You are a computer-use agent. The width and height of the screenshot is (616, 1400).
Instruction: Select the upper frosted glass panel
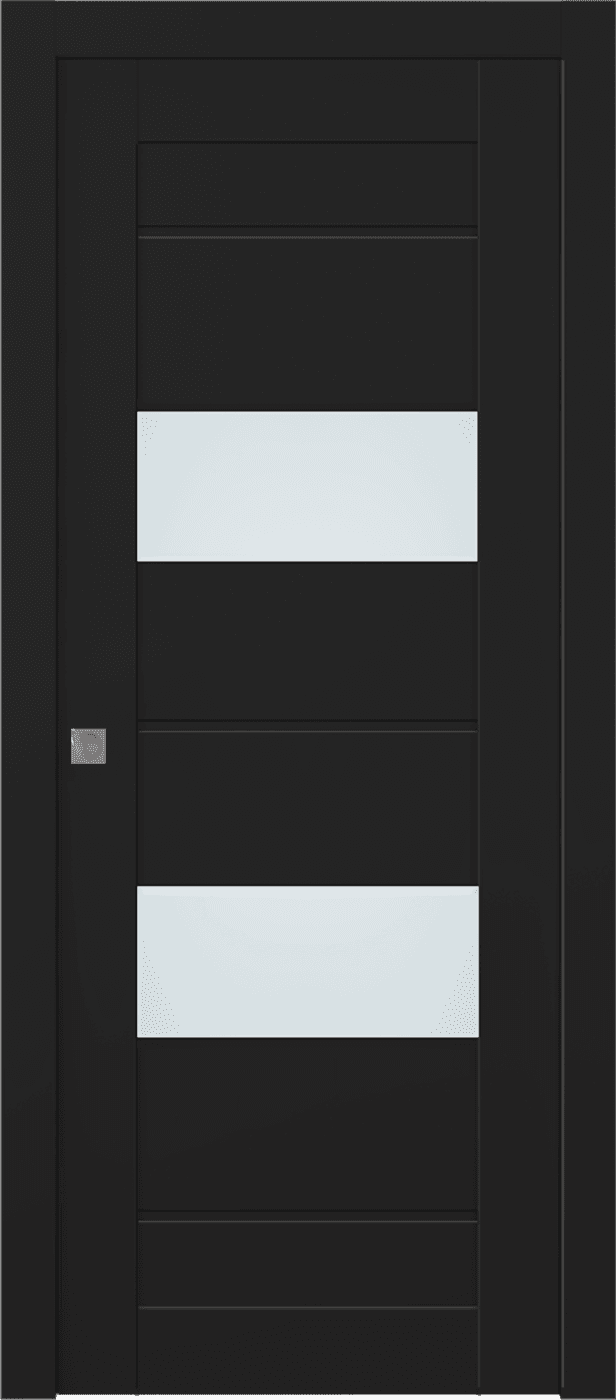[307, 486]
